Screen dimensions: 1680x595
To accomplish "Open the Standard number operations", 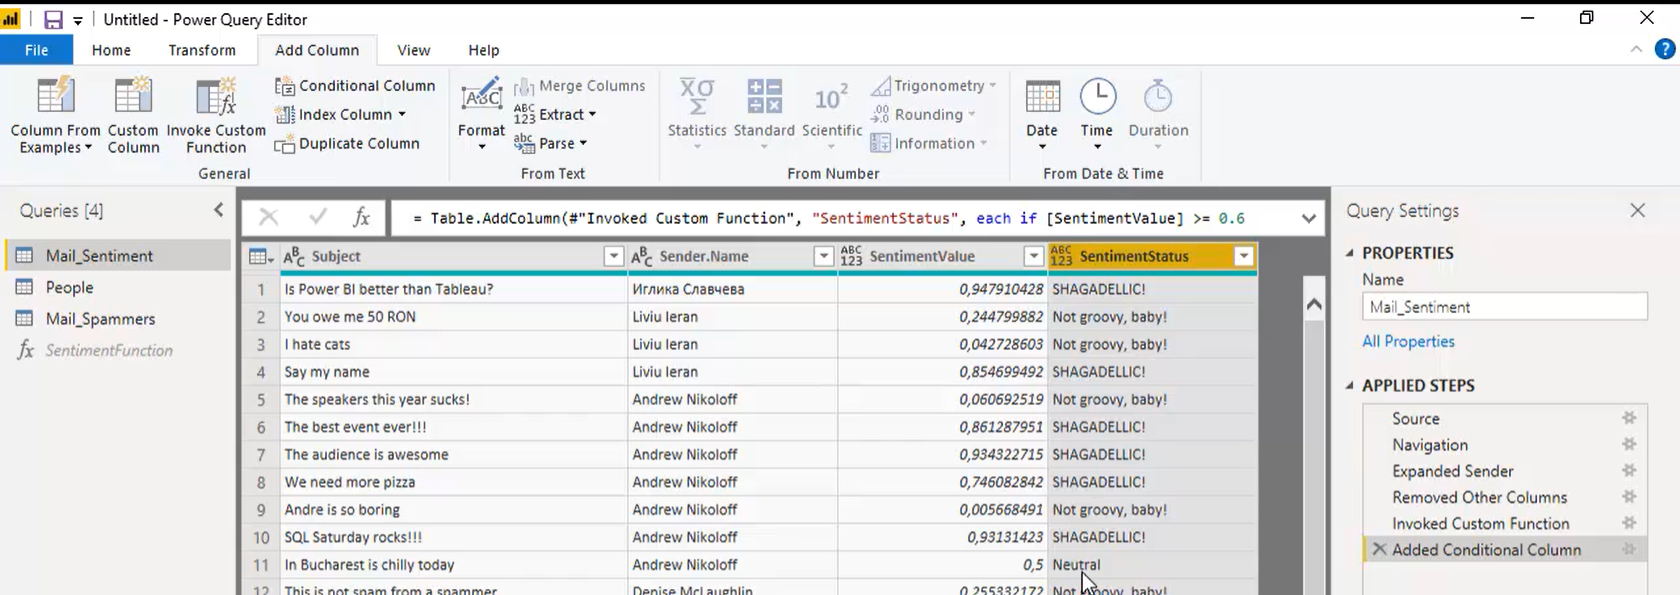I will (764, 115).
